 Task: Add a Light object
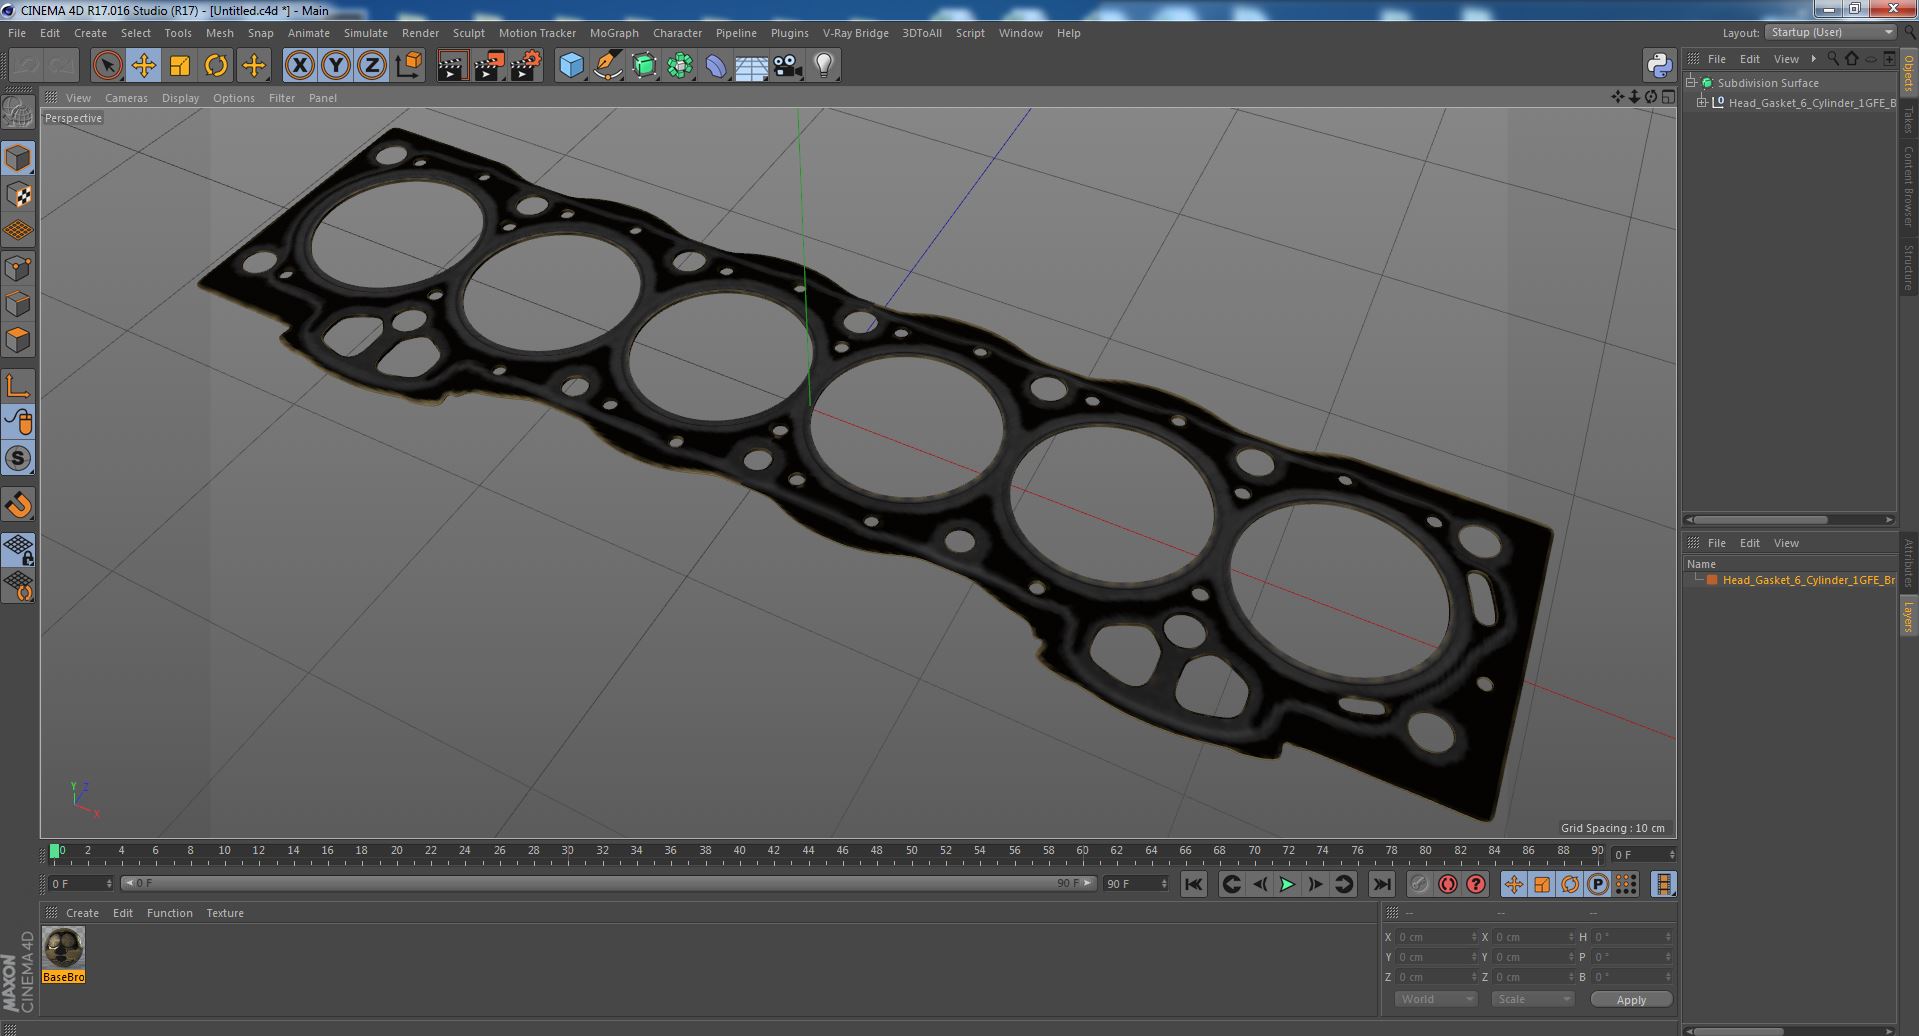click(x=824, y=66)
